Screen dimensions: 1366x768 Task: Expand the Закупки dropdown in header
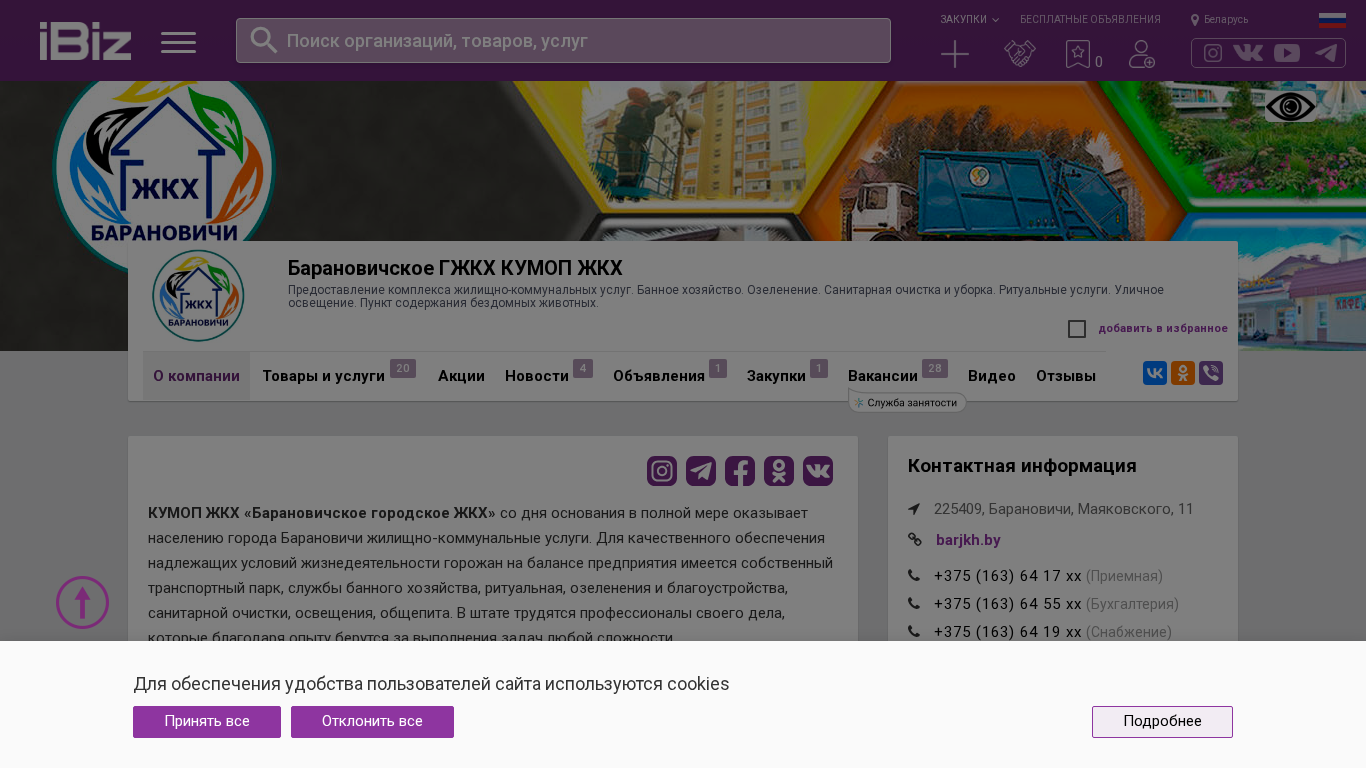click(969, 19)
